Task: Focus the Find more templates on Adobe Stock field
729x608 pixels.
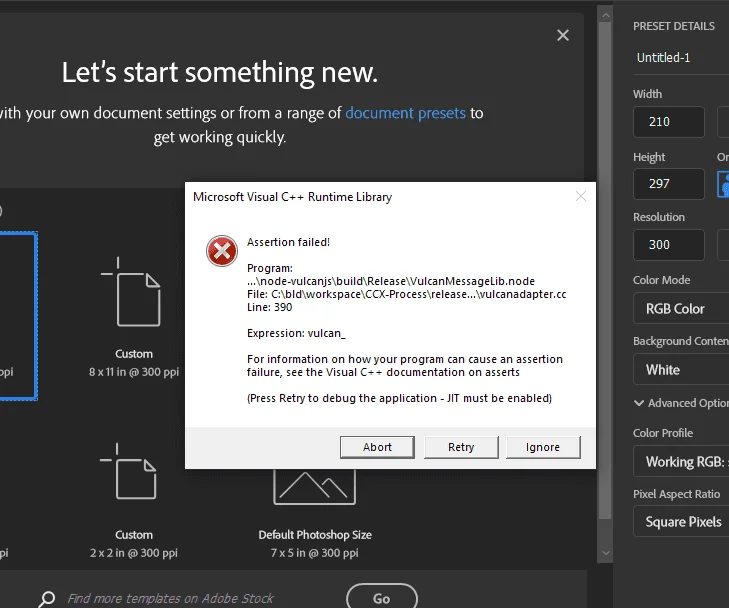Action: pos(170,598)
